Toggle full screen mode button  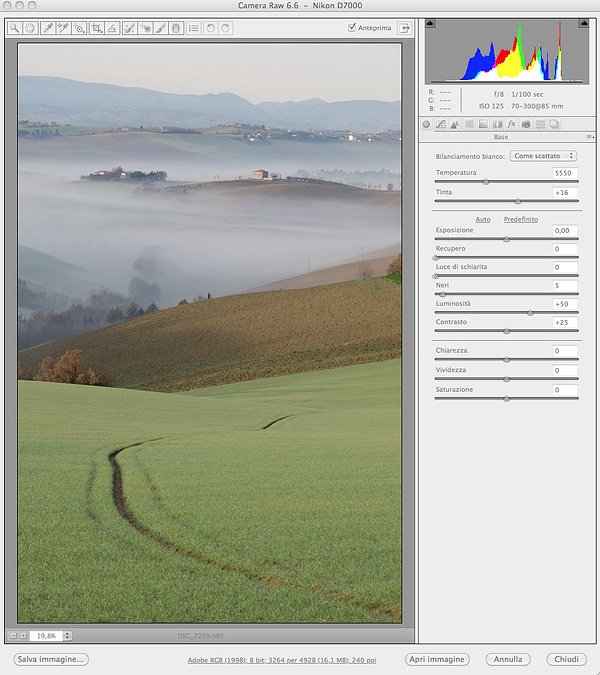click(x=404, y=28)
